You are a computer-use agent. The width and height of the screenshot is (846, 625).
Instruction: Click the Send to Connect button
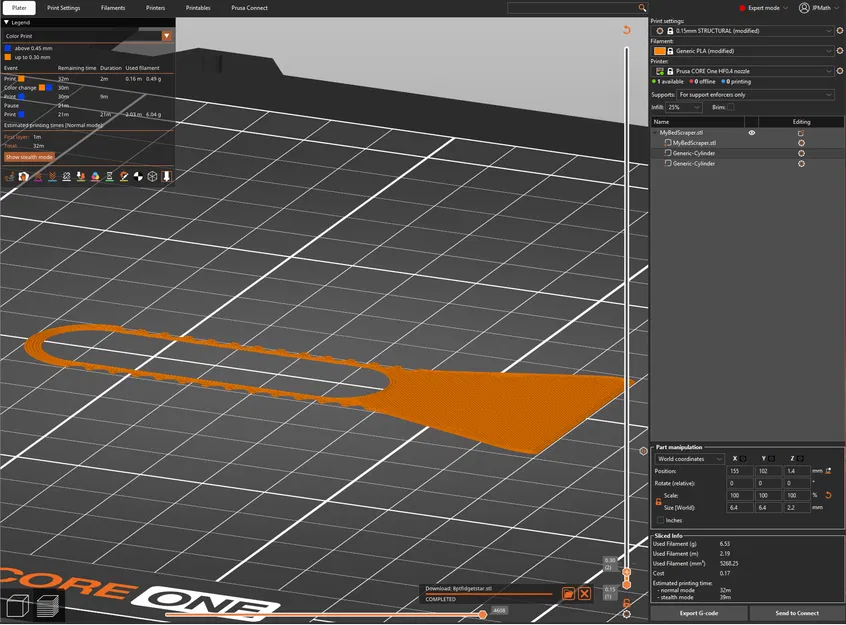797,613
